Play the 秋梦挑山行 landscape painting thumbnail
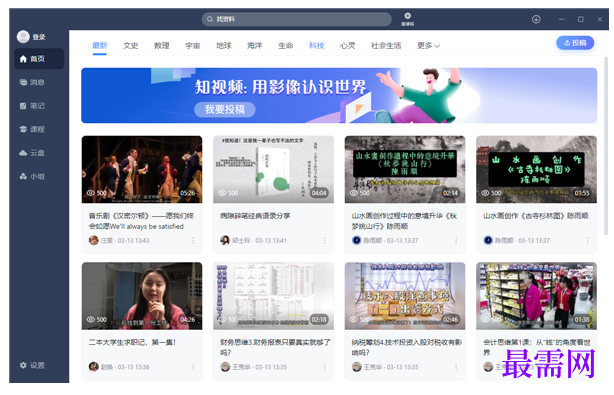Image resolution: width=614 pixels, height=395 pixels. (405, 170)
